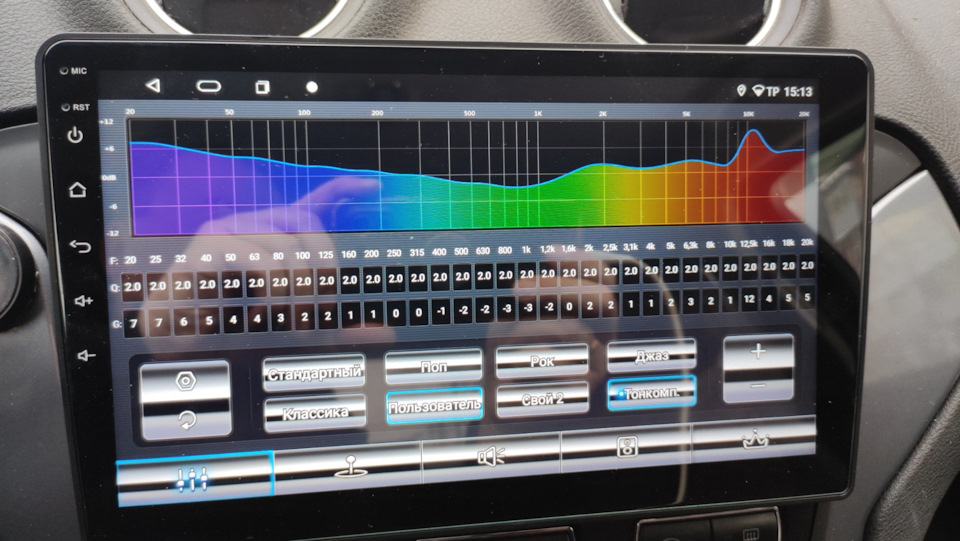Select the Q value cell under 500 Hz

click(x=462, y=276)
